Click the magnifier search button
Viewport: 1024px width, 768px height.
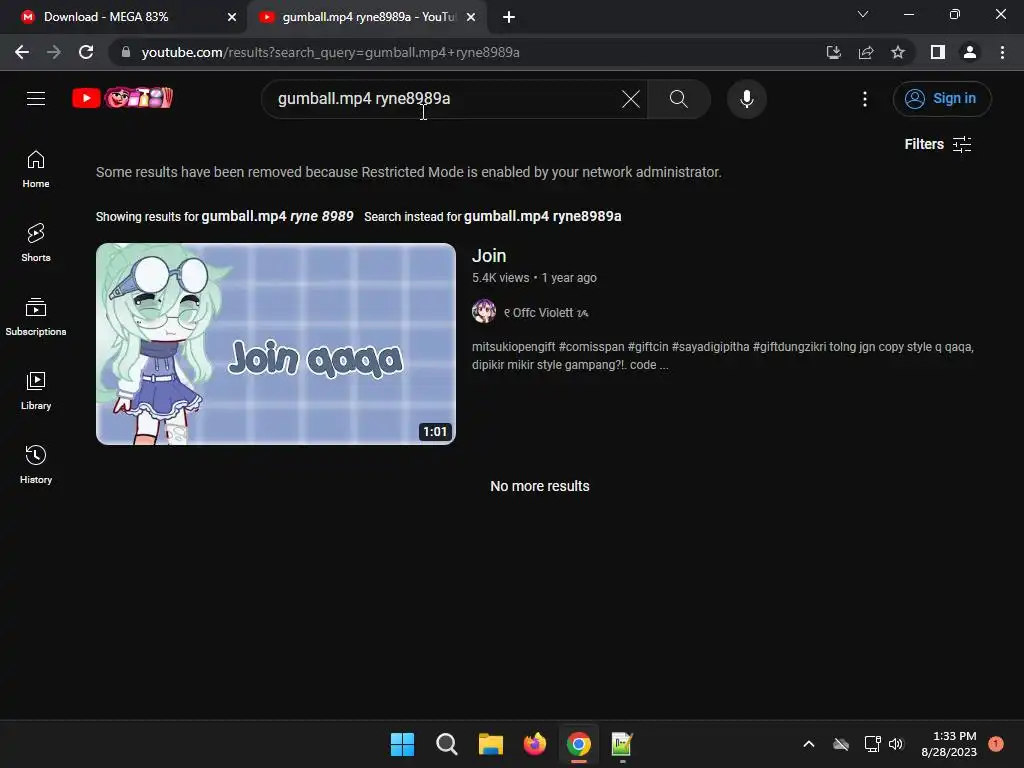679,99
